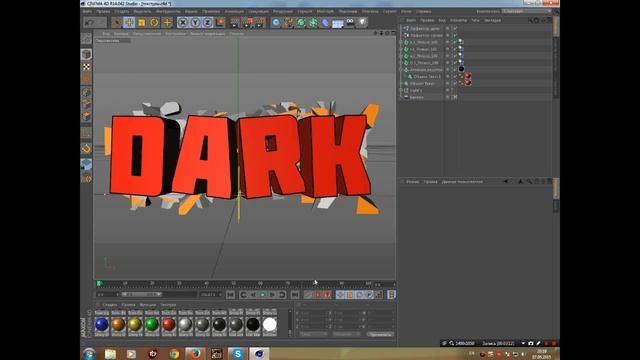Select the yellow material sphere

click(x=135, y=324)
